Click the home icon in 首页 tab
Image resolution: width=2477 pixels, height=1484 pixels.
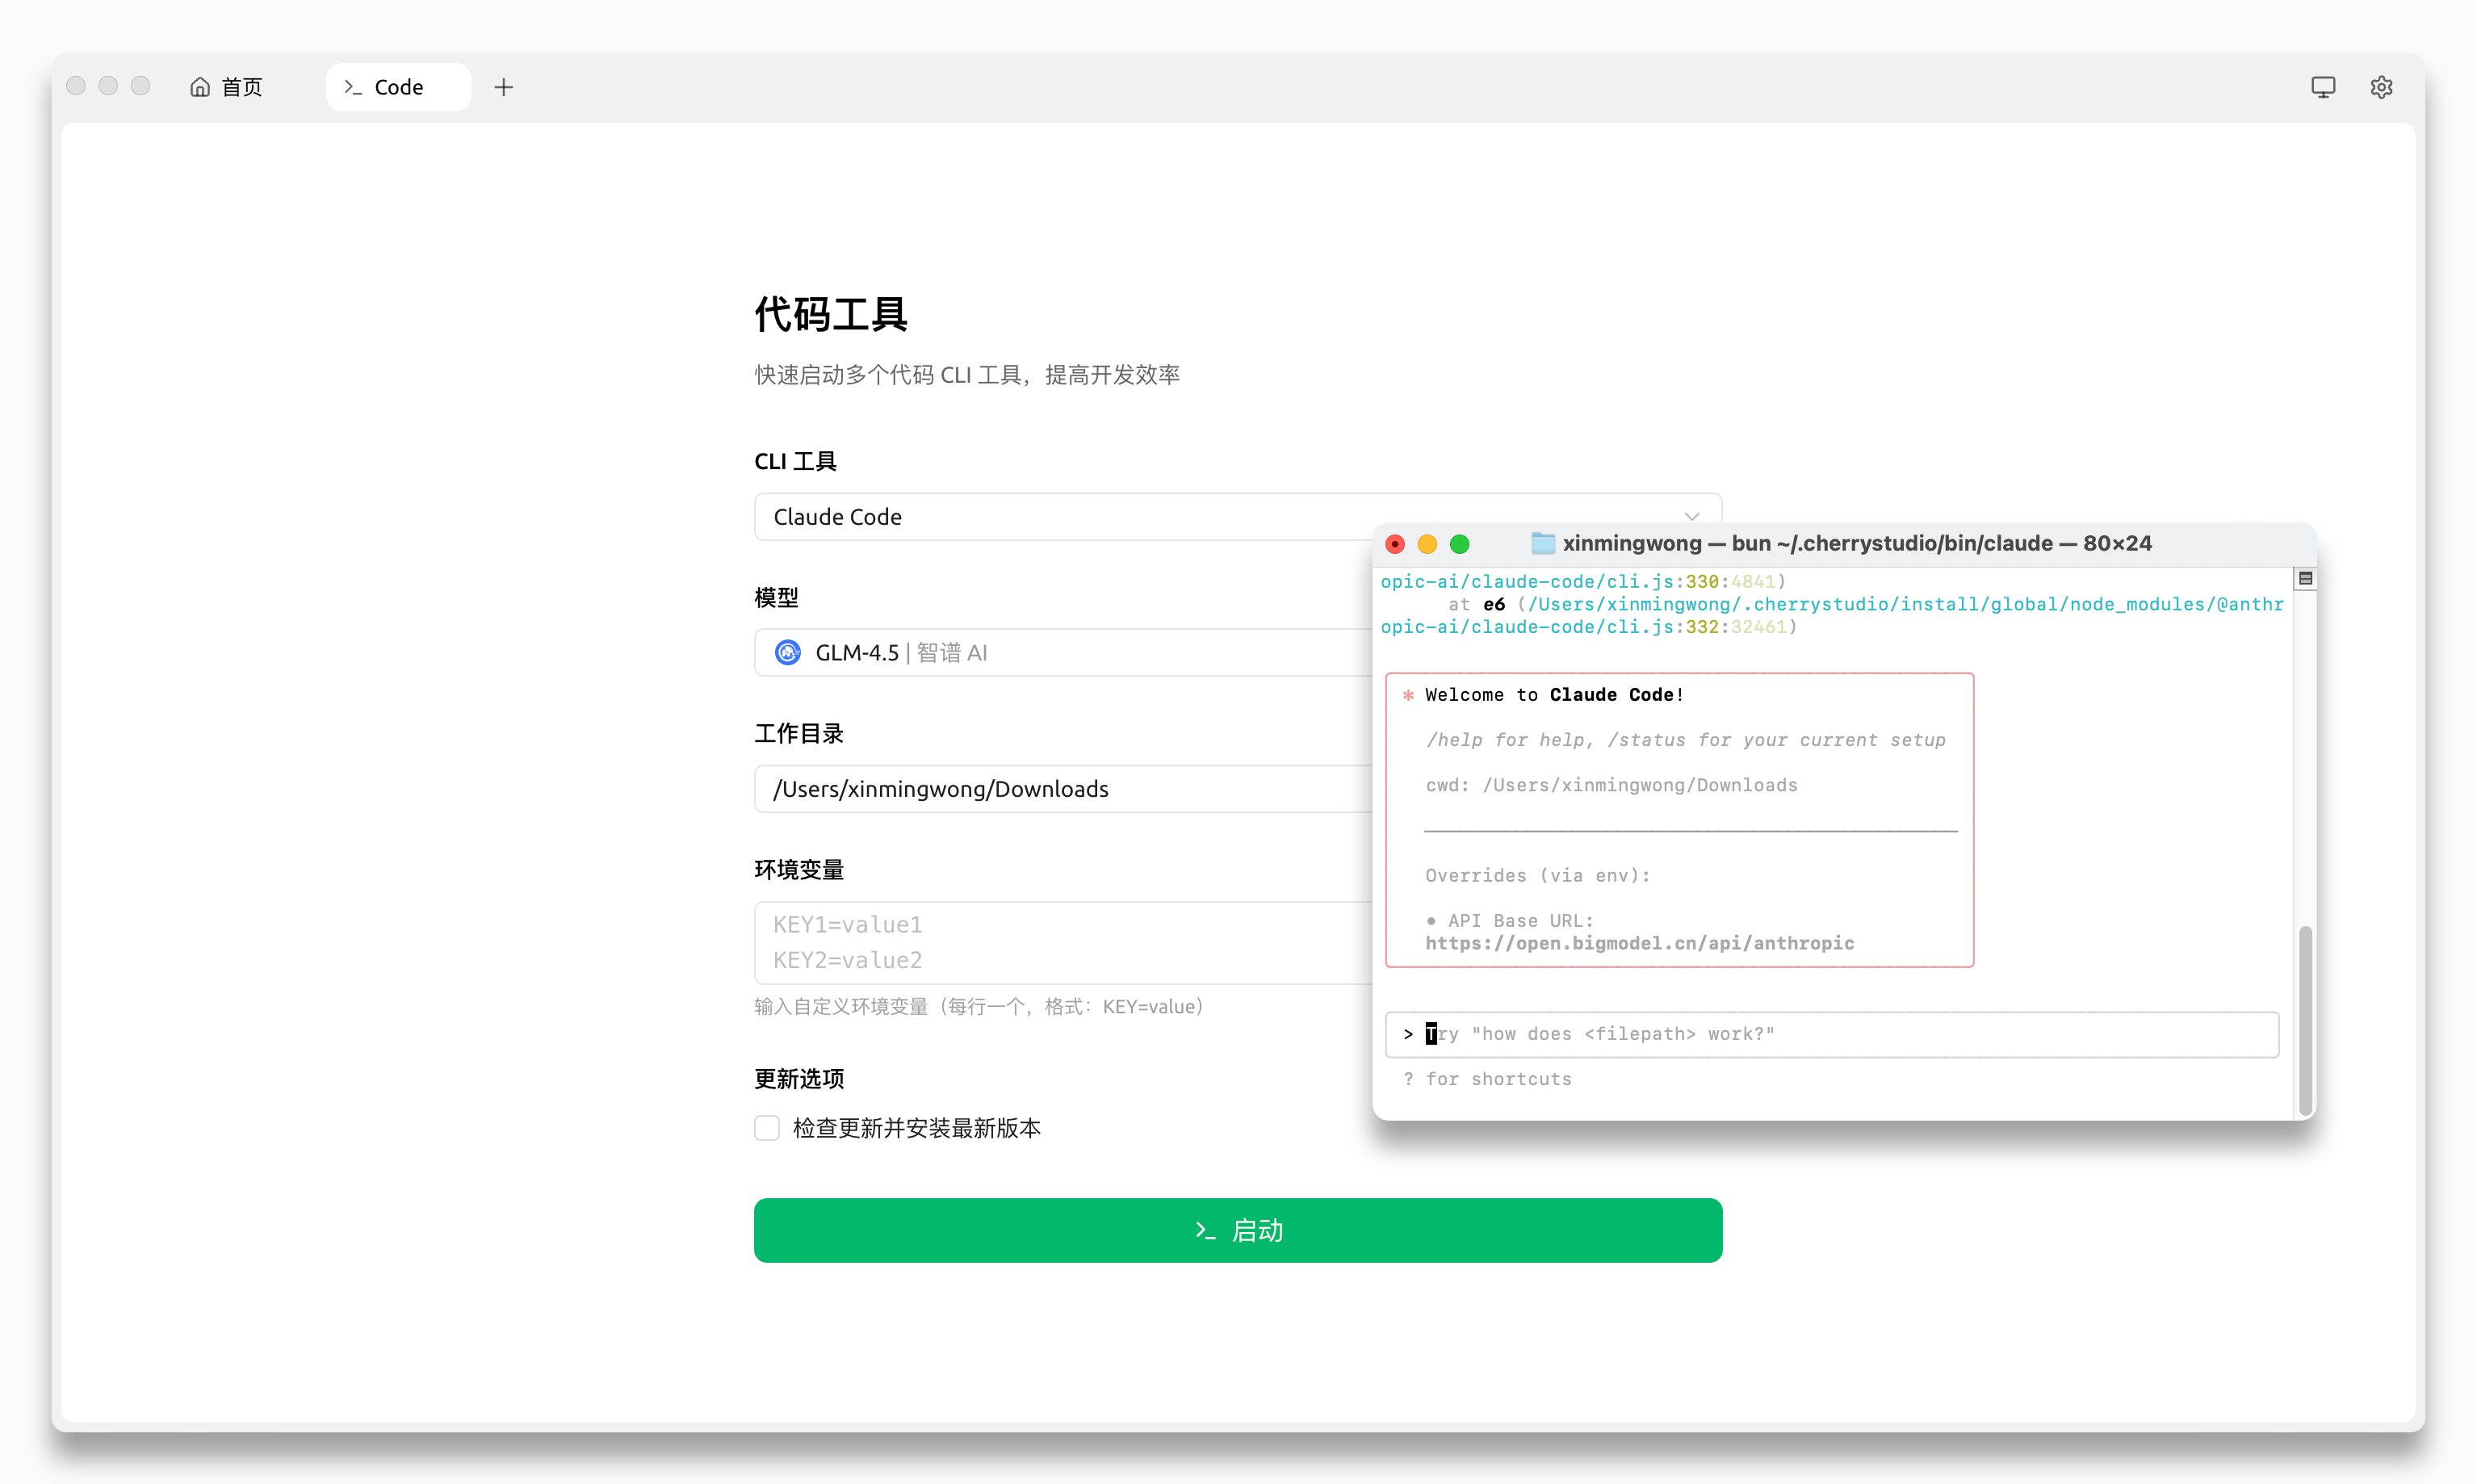click(200, 87)
